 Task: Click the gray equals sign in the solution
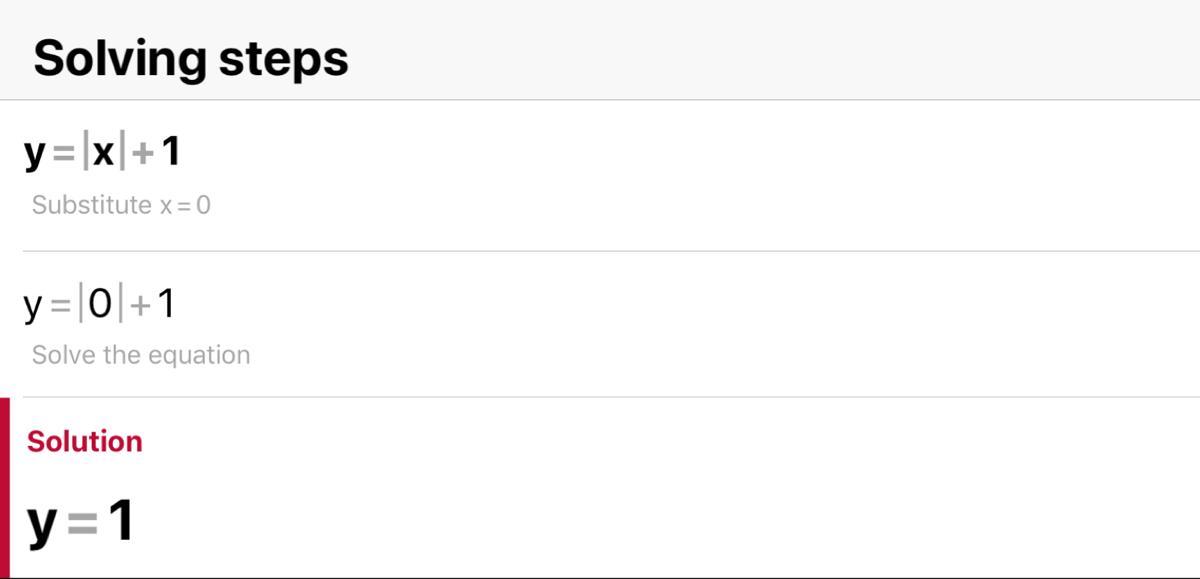point(82,523)
